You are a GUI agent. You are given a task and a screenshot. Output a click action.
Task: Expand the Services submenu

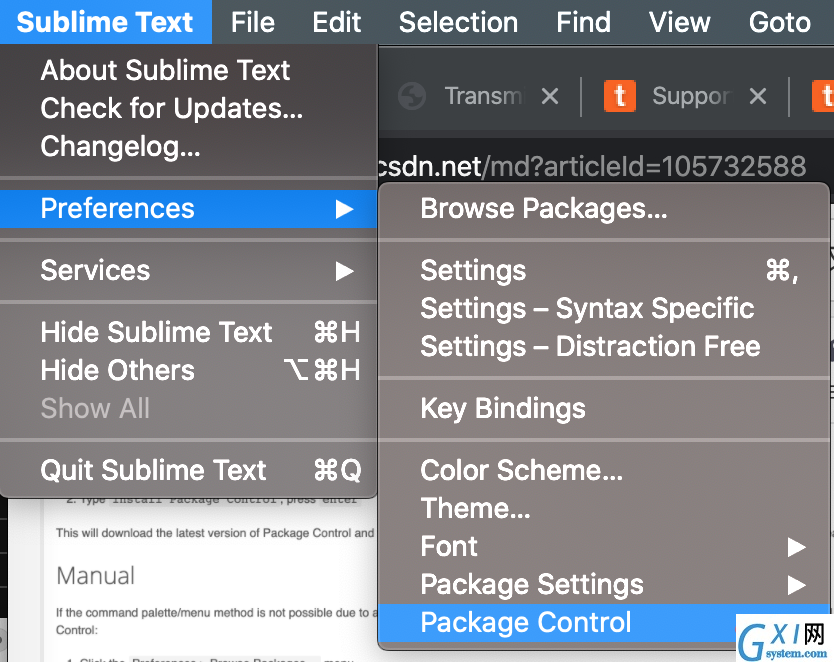(188, 270)
